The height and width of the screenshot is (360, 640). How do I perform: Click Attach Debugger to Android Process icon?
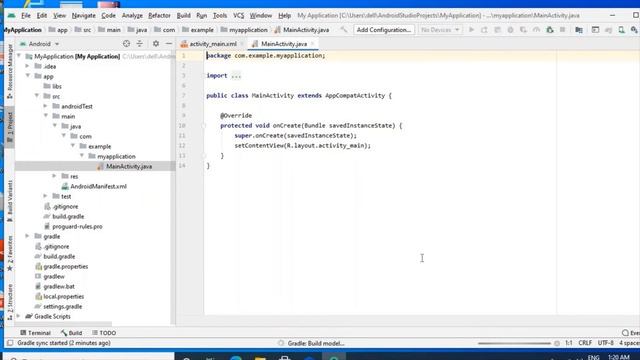click(x=550, y=30)
